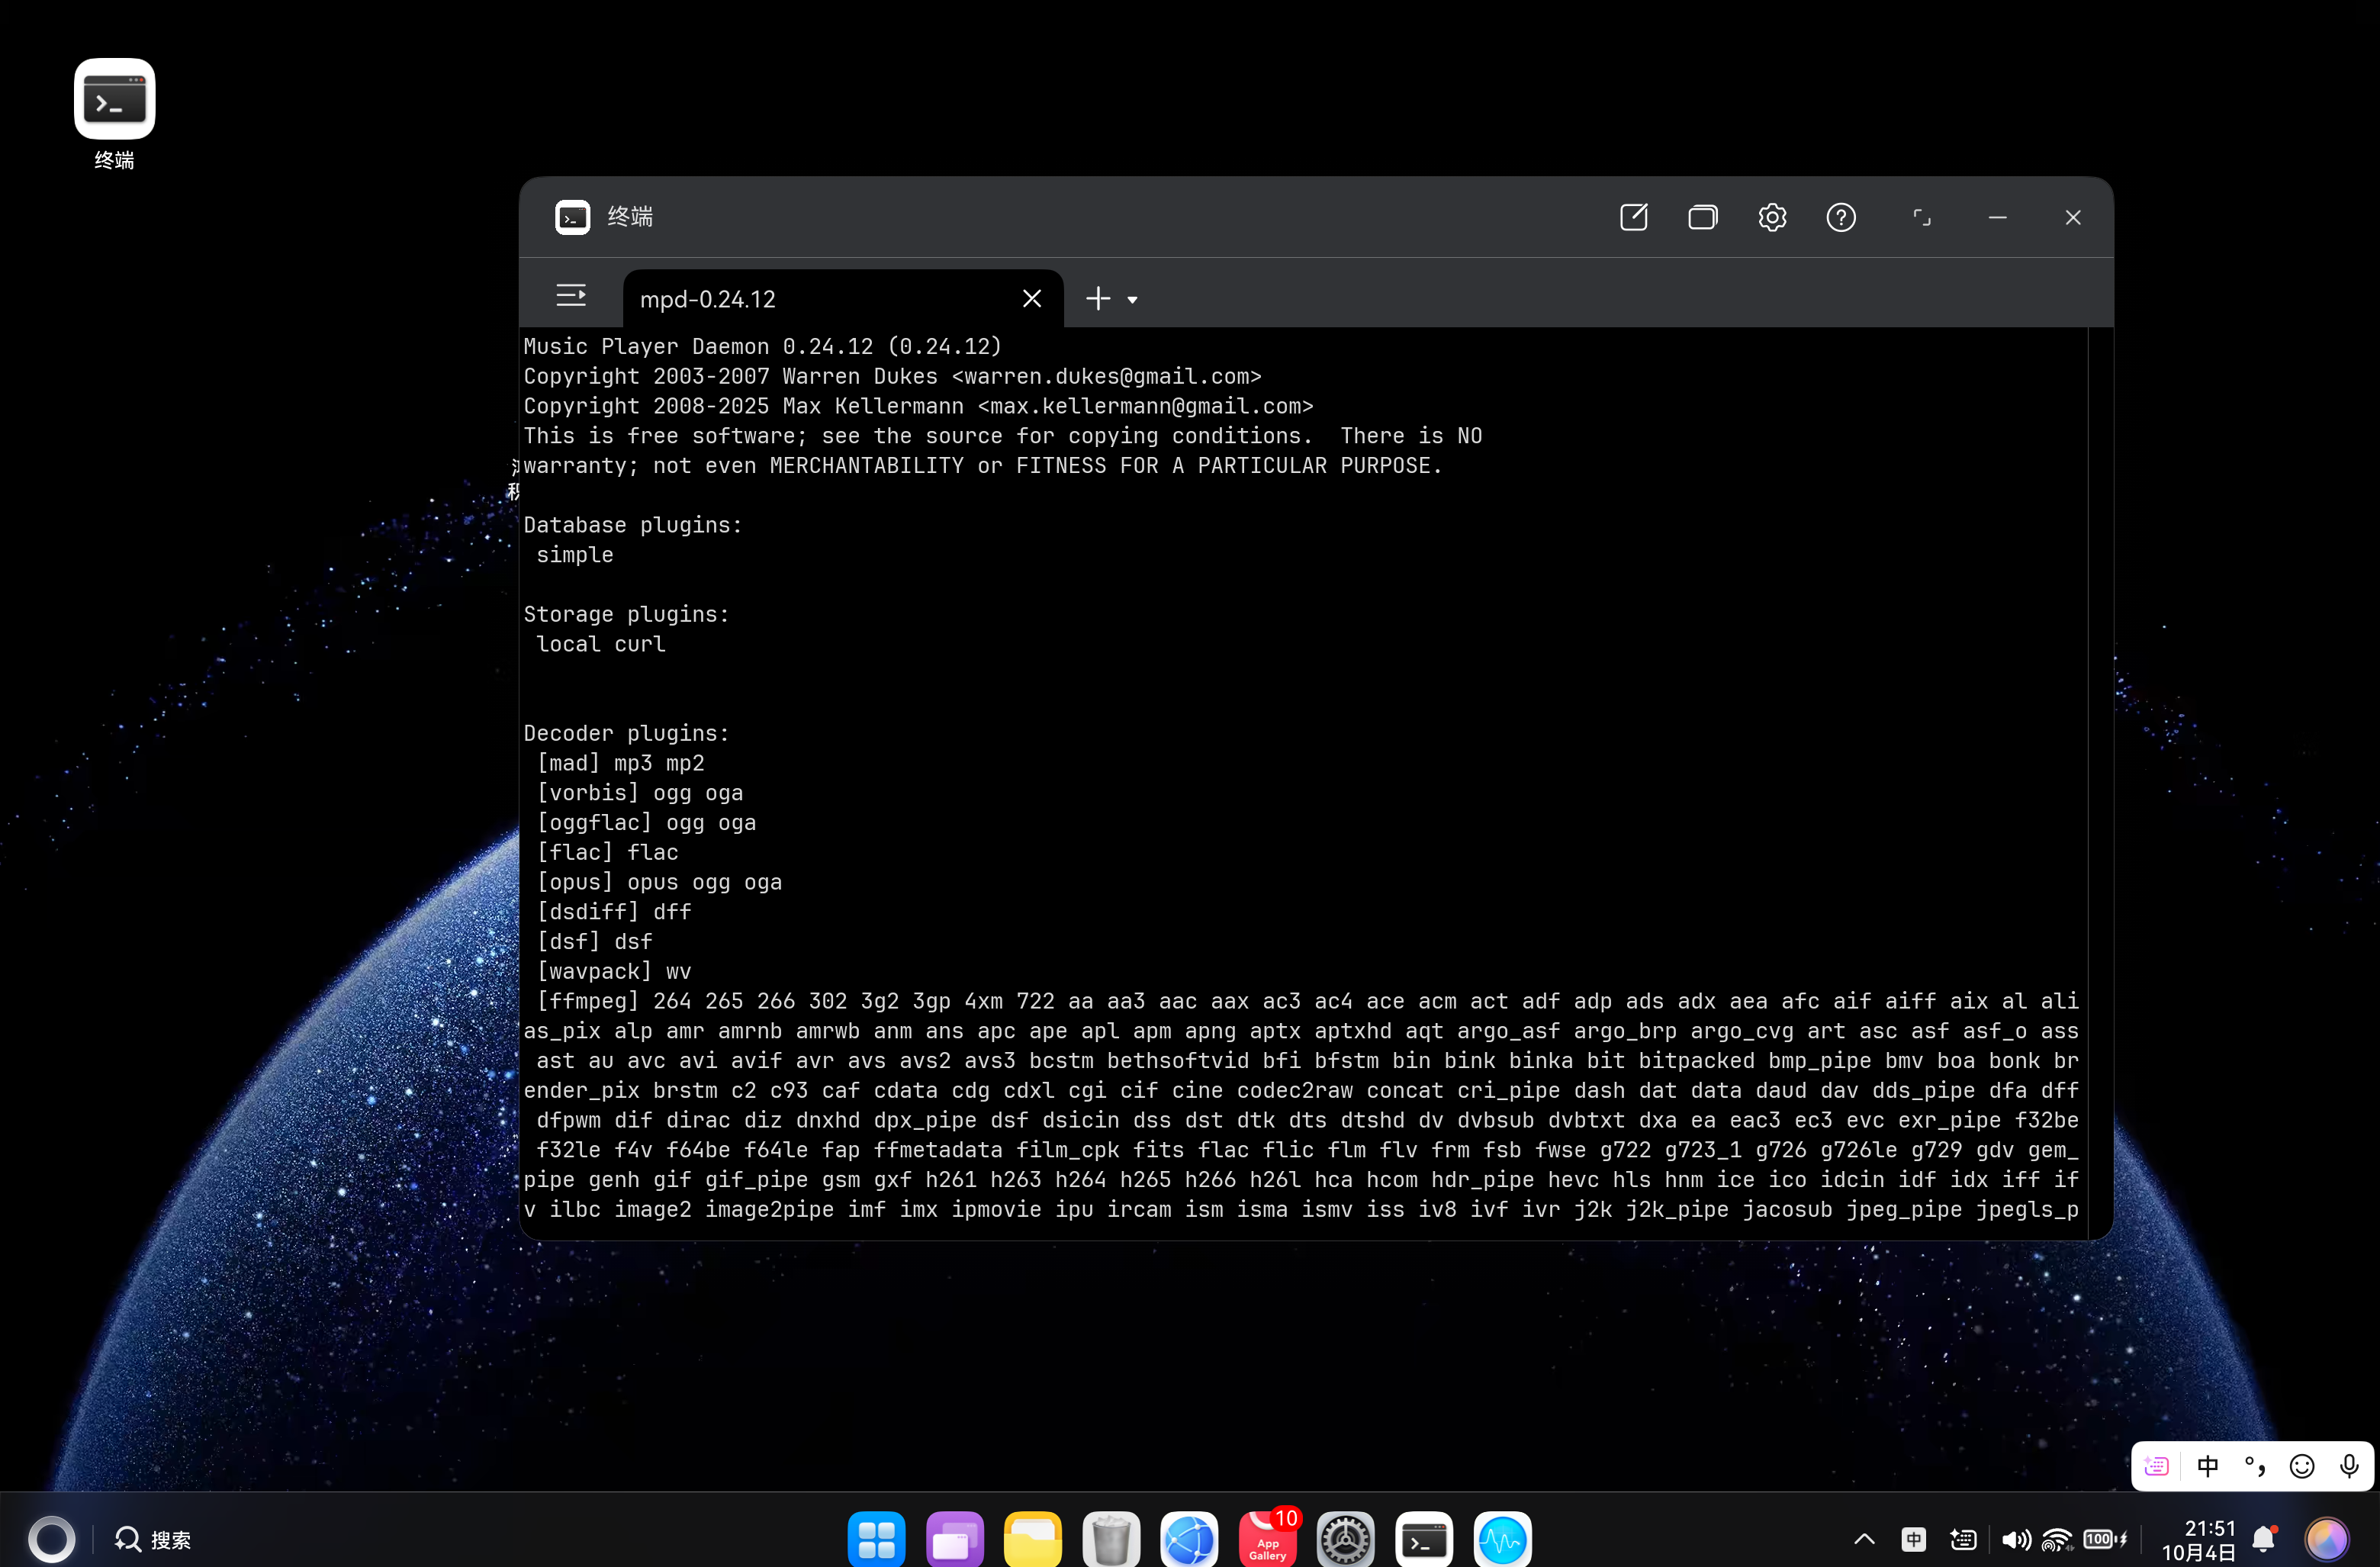2380x1567 pixels.
Task: Open the launcher grid icon in dock
Action: [876, 1539]
